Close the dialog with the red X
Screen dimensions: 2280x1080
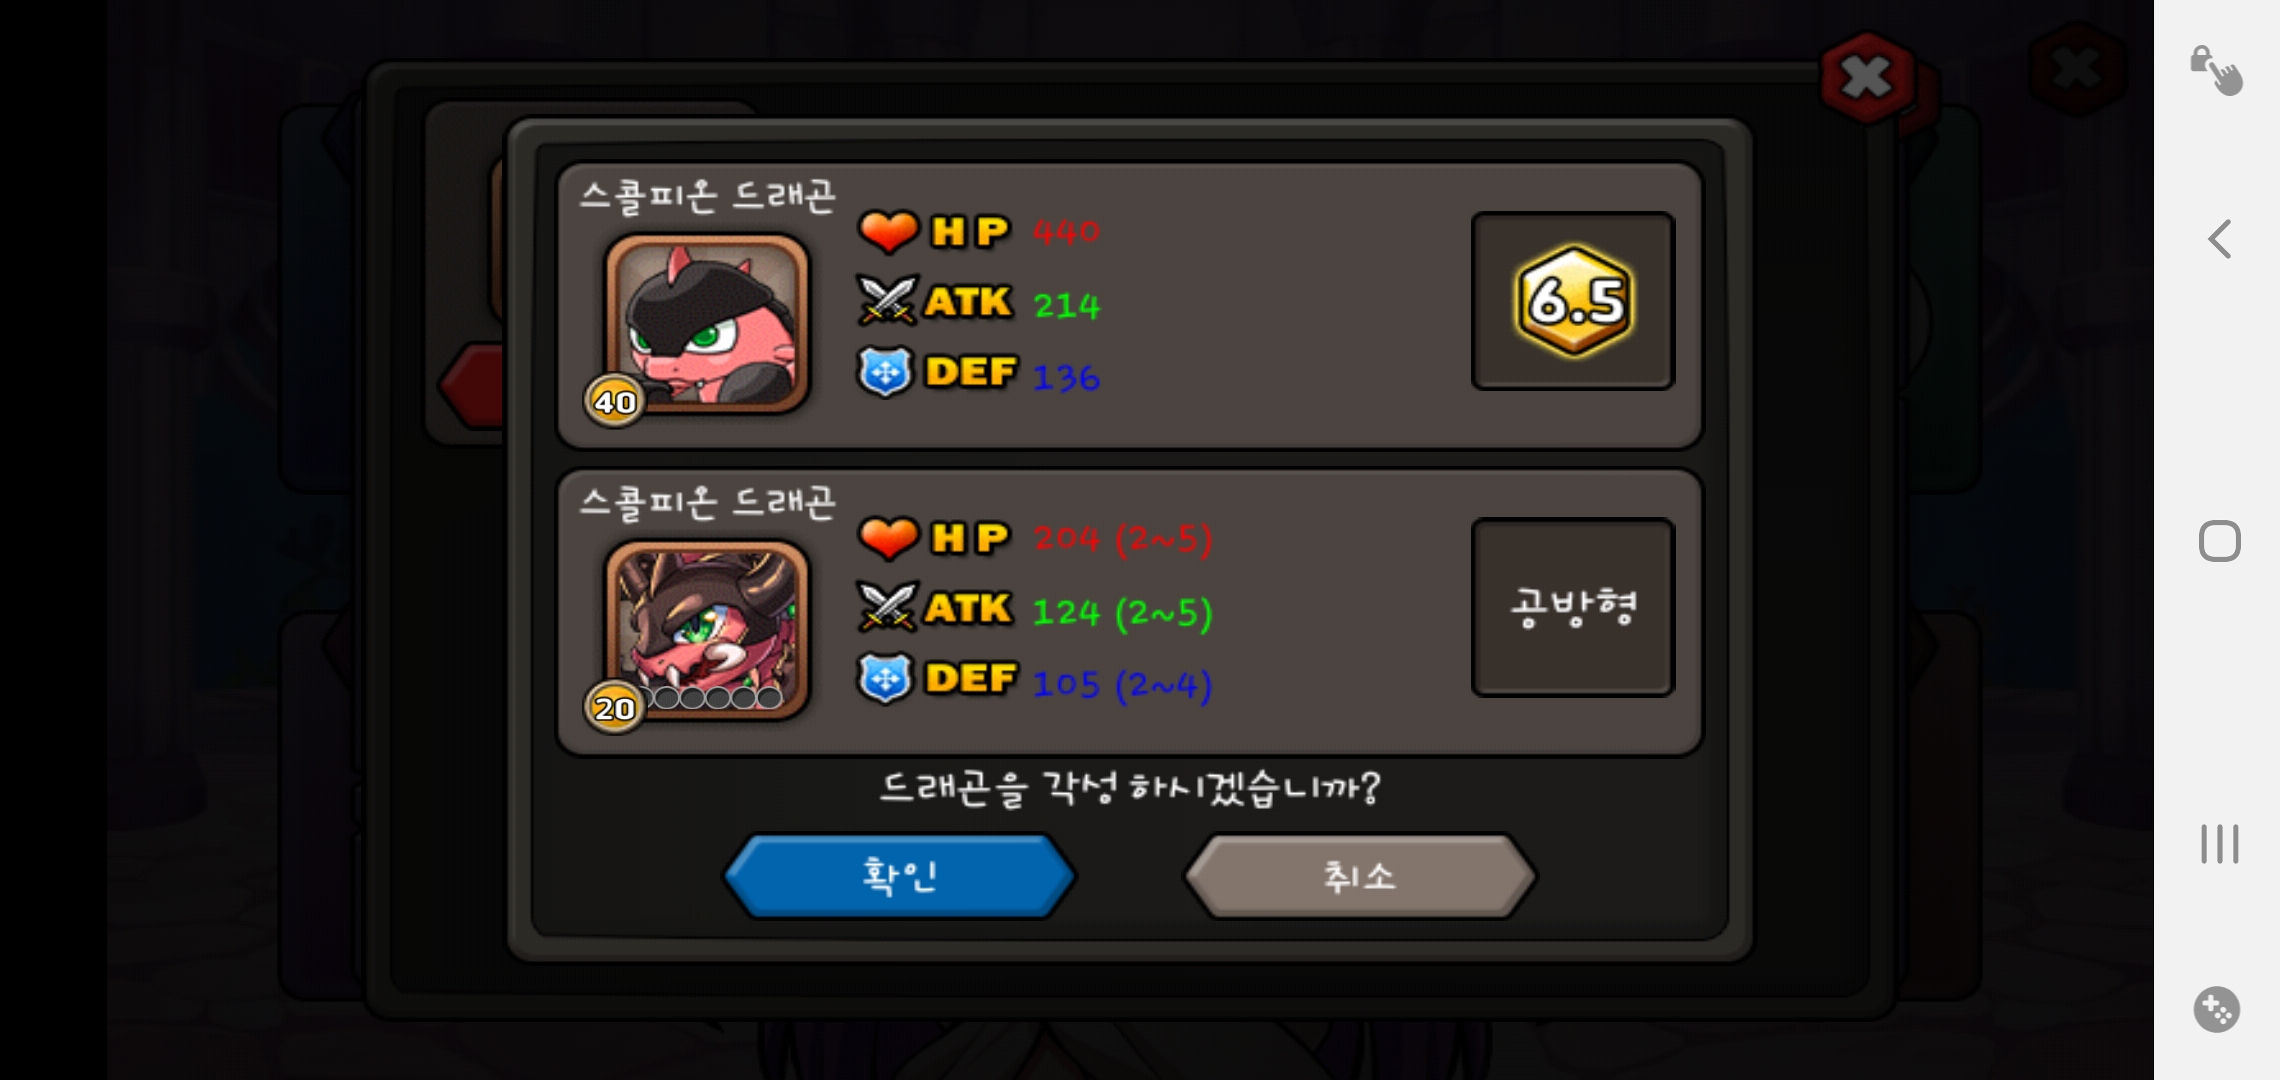click(x=1866, y=77)
